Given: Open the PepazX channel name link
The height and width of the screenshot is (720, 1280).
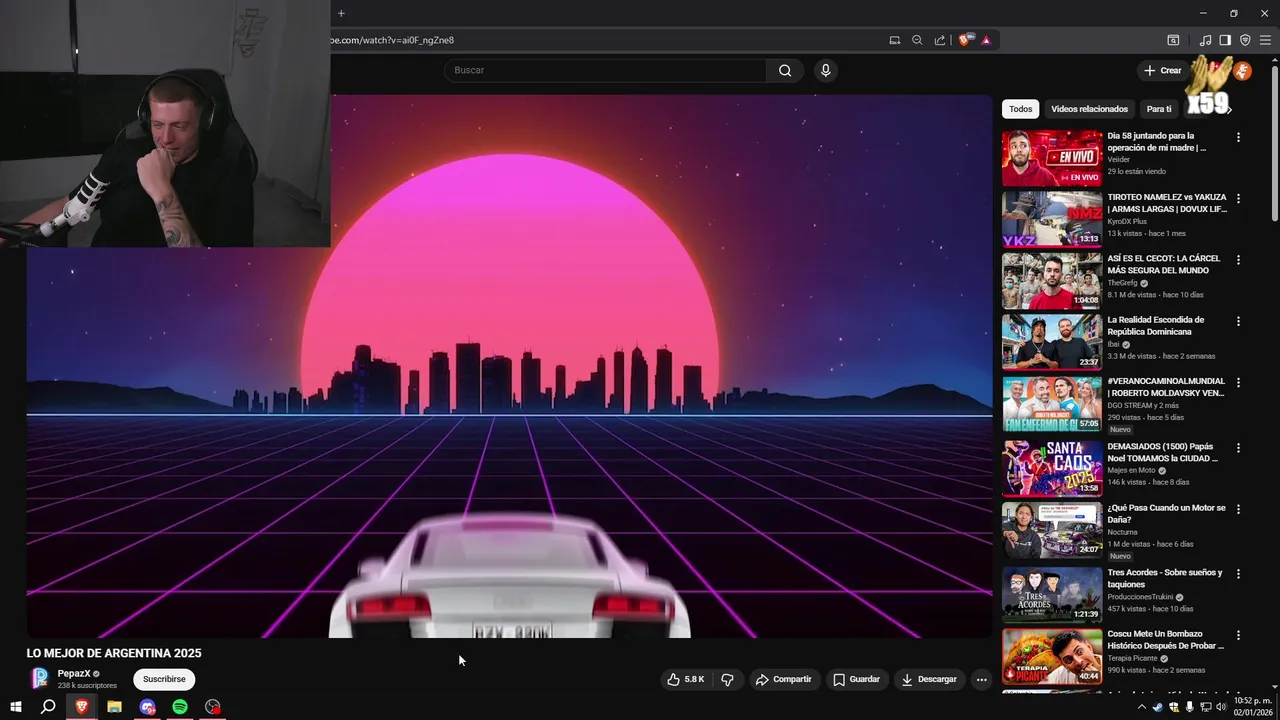Looking at the screenshot, I should click(x=74, y=674).
